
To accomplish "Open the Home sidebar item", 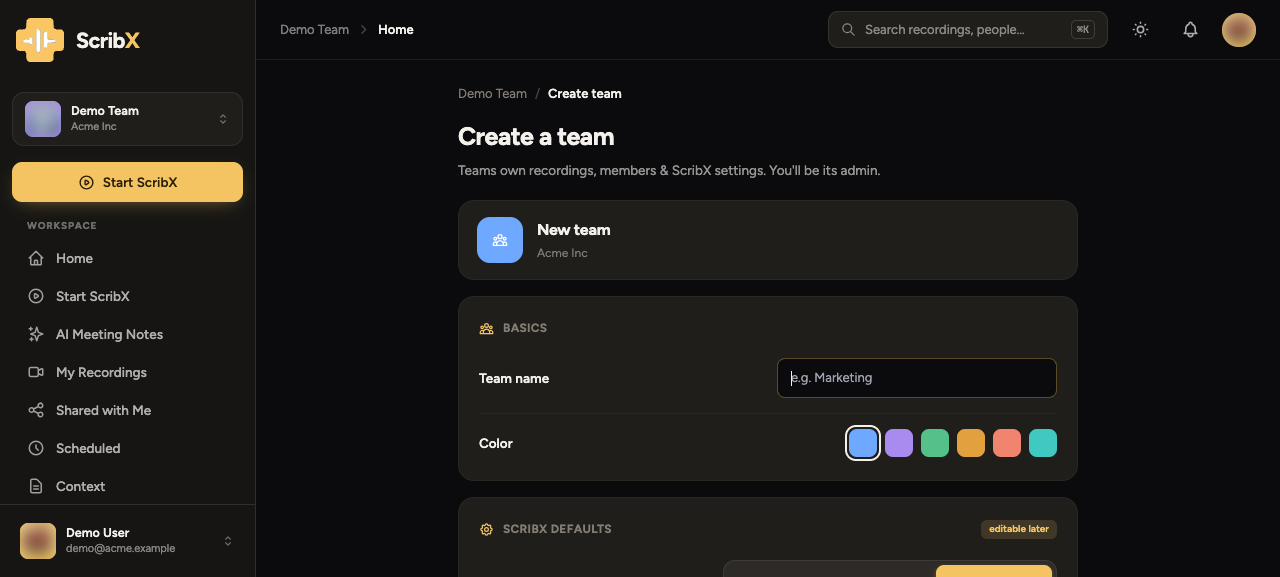I will [128, 258].
